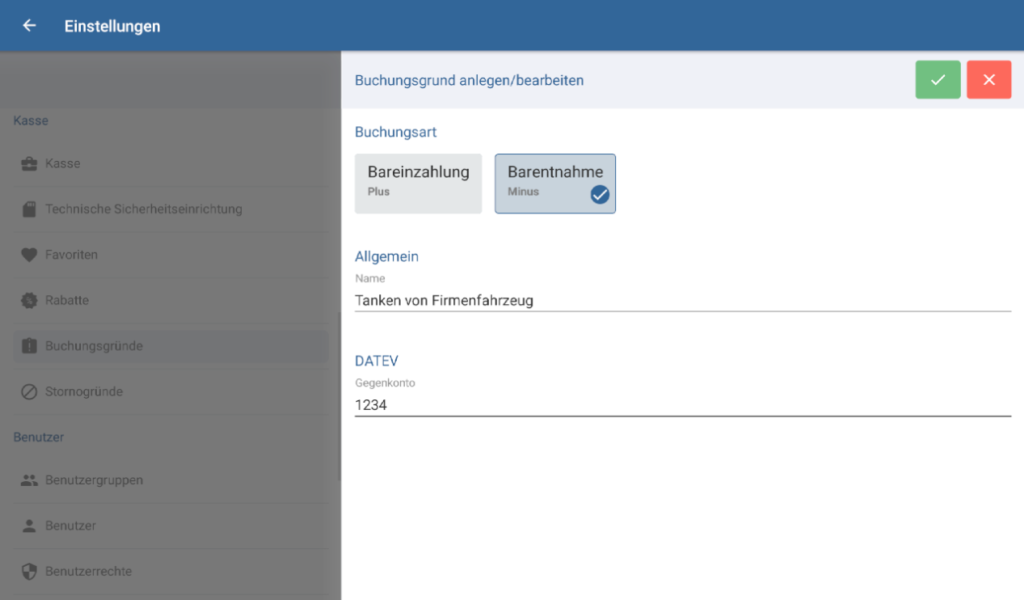The height and width of the screenshot is (600, 1024).
Task: Select the Benutzergruppen group icon
Action: (27, 480)
